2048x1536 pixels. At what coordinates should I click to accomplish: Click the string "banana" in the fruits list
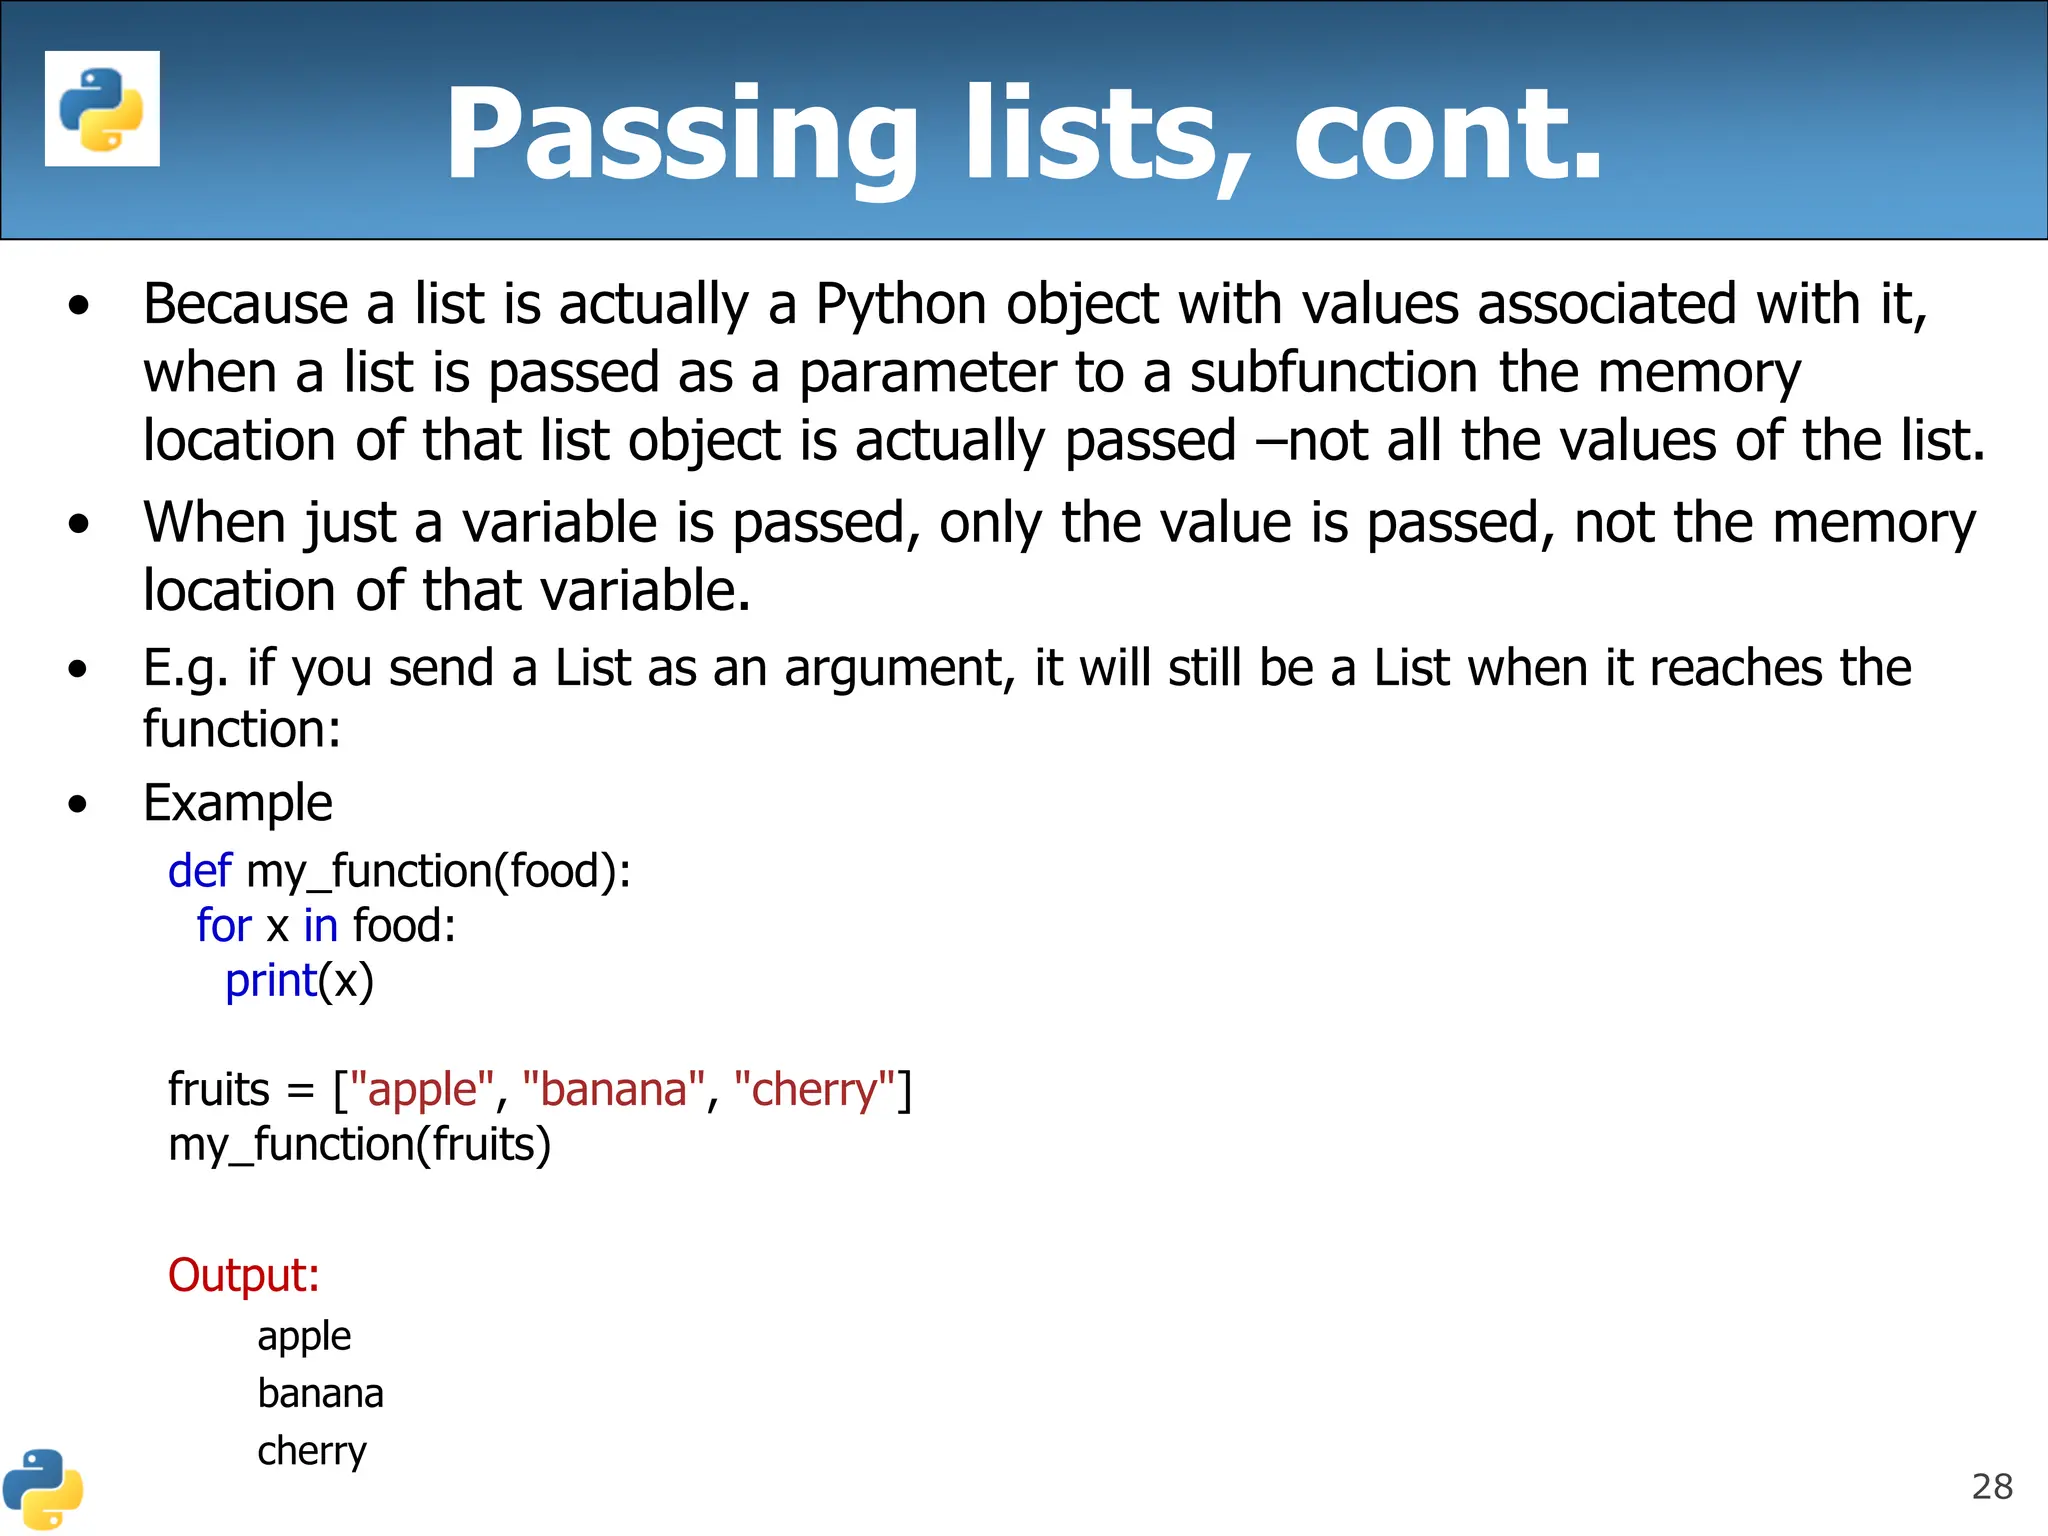coord(614,1089)
